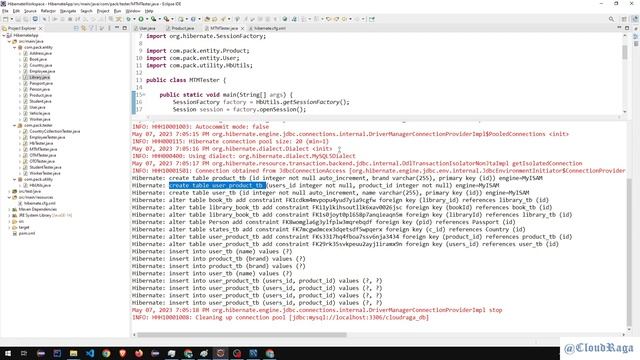This screenshot has height=360, width=640.
Task: Expand the Maven Dependencies node
Action: (9, 209)
